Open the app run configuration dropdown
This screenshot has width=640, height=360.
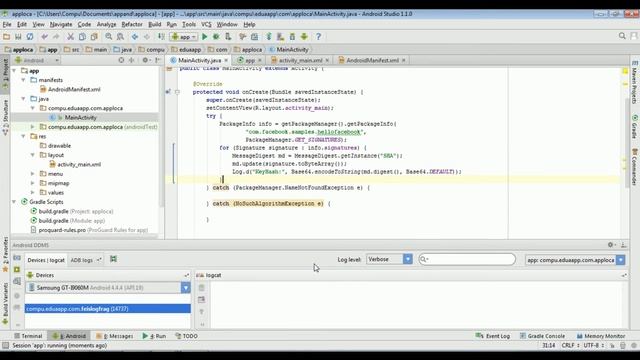coord(184,37)
